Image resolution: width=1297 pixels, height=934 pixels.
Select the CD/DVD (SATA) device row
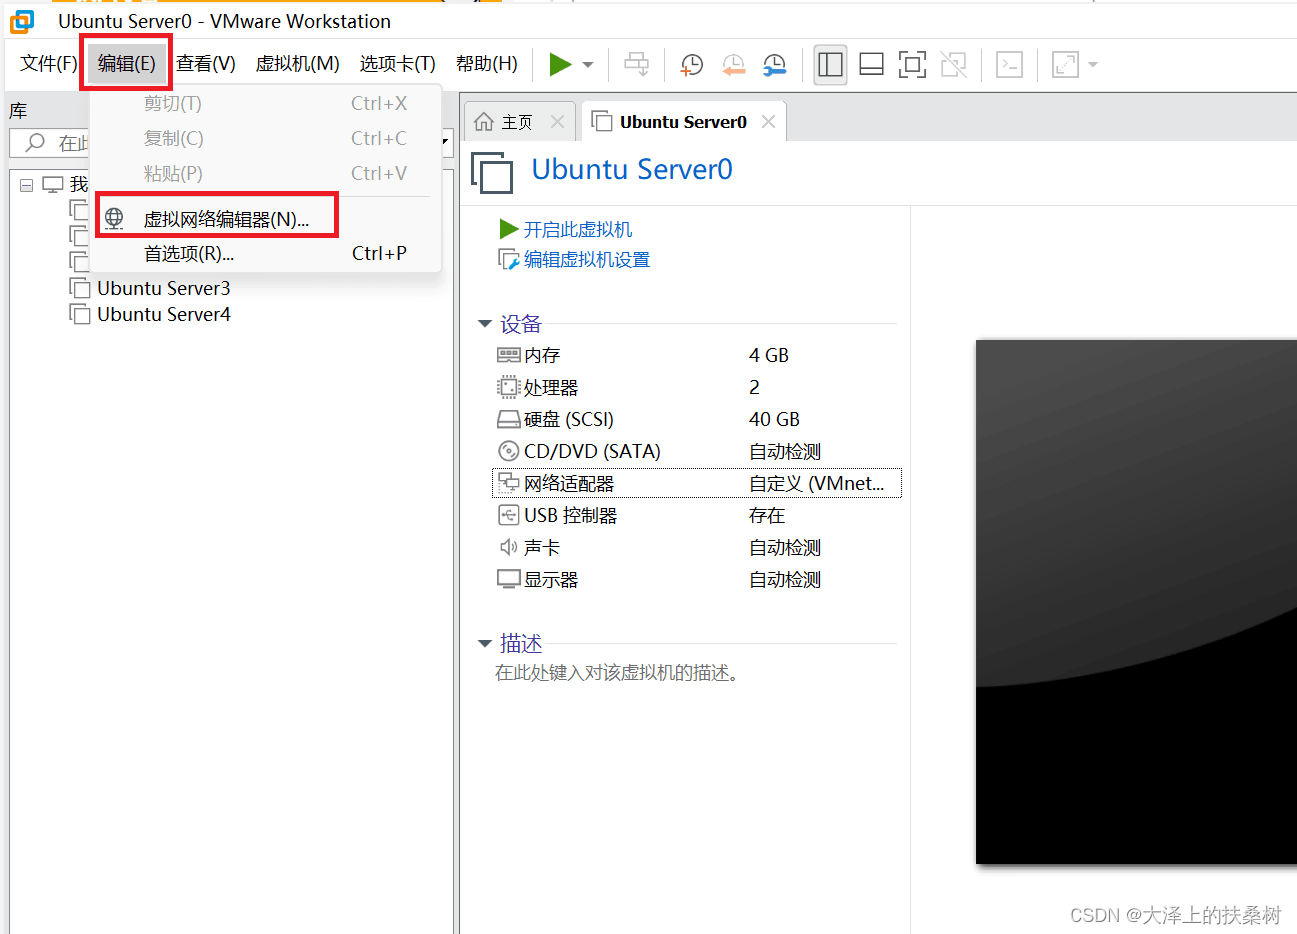click(697, 451)
